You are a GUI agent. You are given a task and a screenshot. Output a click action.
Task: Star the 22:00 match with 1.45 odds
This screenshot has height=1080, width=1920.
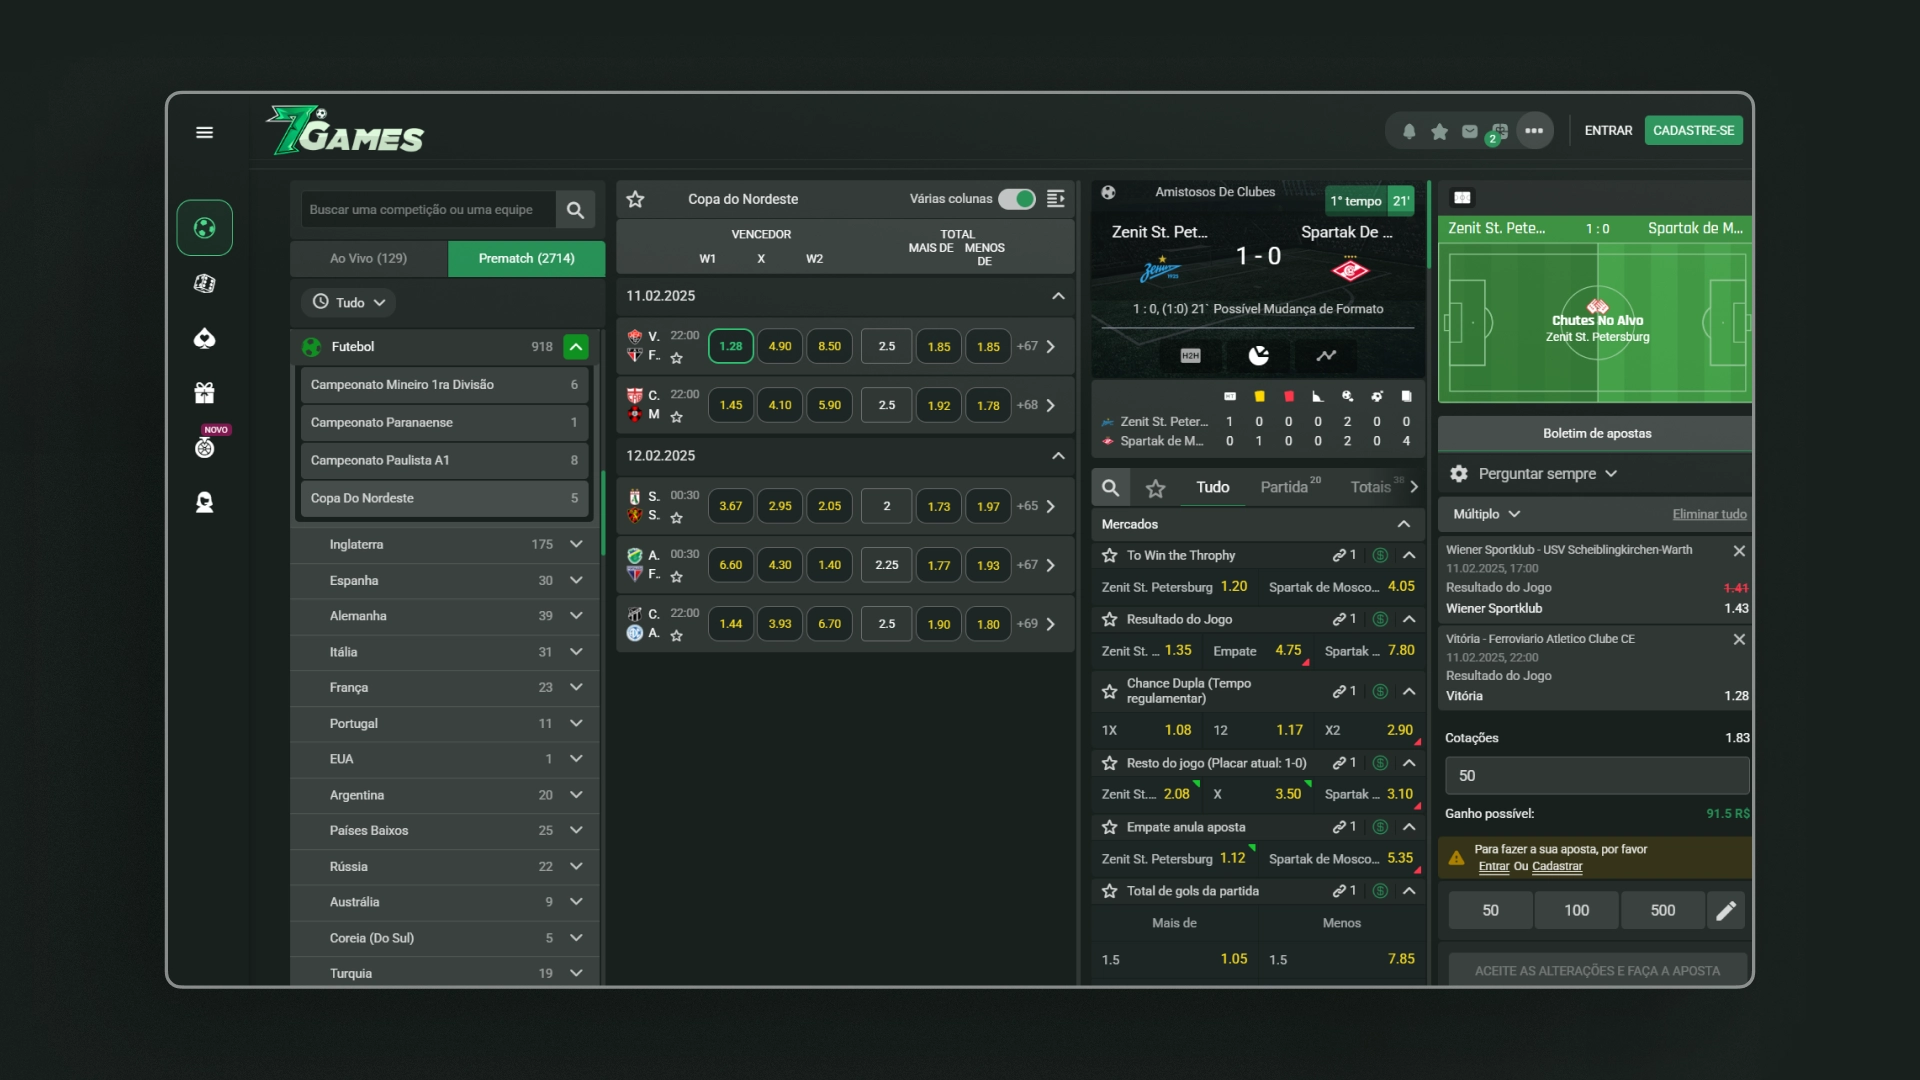point(677,417)
